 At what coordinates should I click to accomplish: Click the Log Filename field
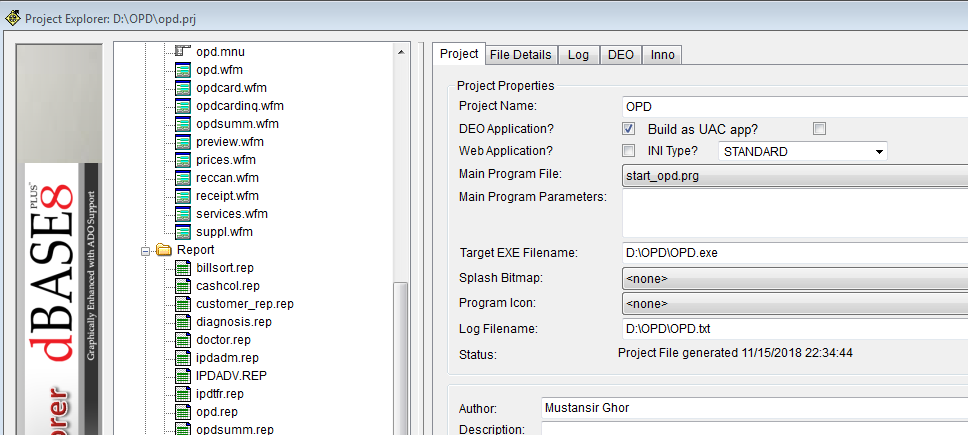(795, 329)
